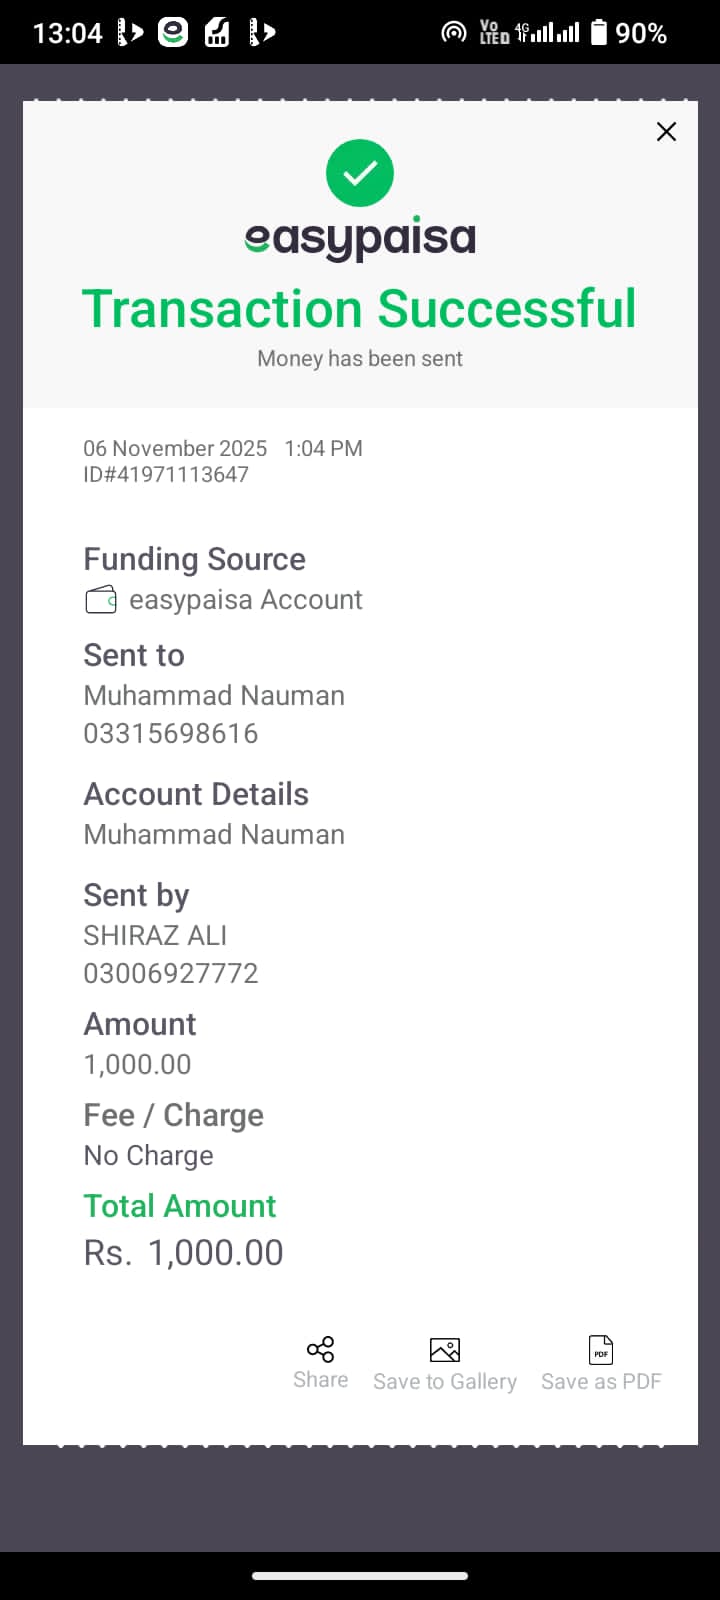The image size is (720, 1600).
Task: Close the receipt with the X icon
Action: [x=666, y=132]
